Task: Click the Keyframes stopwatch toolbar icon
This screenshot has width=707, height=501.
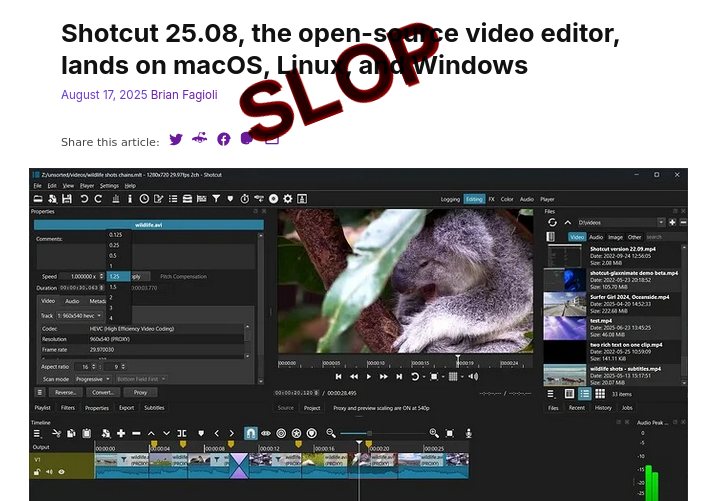Action: 245,199
